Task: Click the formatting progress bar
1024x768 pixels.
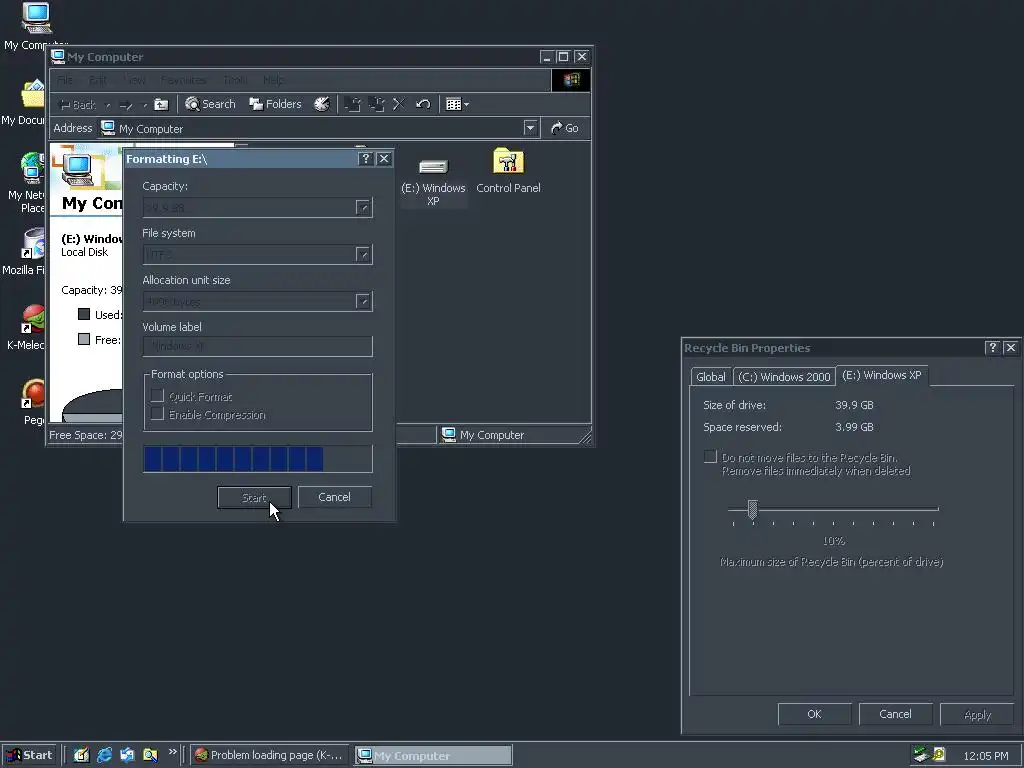Action: [x=257, y=458]
